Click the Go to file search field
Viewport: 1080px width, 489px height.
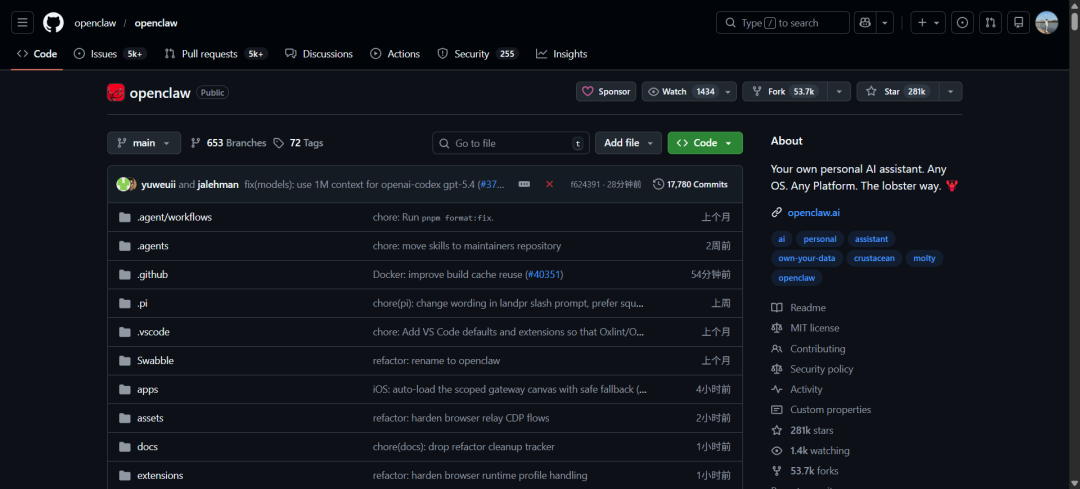510,143
